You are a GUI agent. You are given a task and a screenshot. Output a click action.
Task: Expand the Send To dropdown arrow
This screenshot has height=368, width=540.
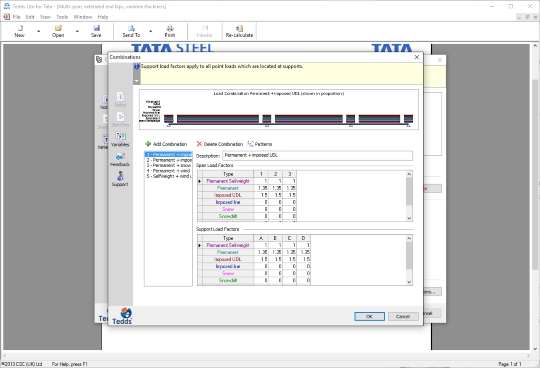pos(150,31)
